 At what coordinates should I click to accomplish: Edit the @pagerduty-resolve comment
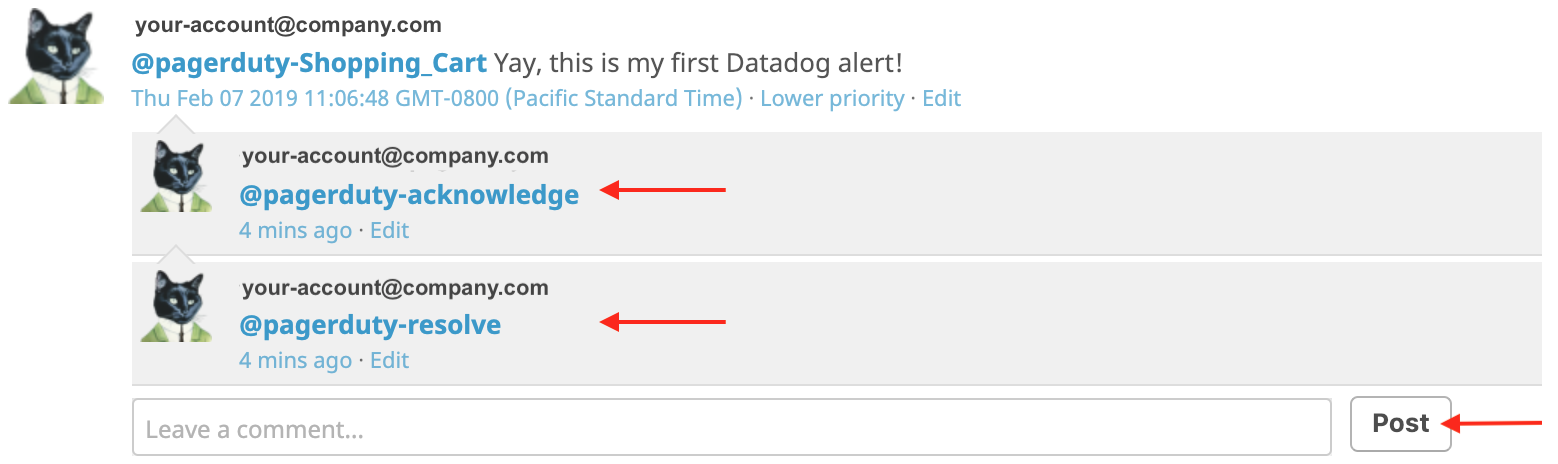pos(389,360)
